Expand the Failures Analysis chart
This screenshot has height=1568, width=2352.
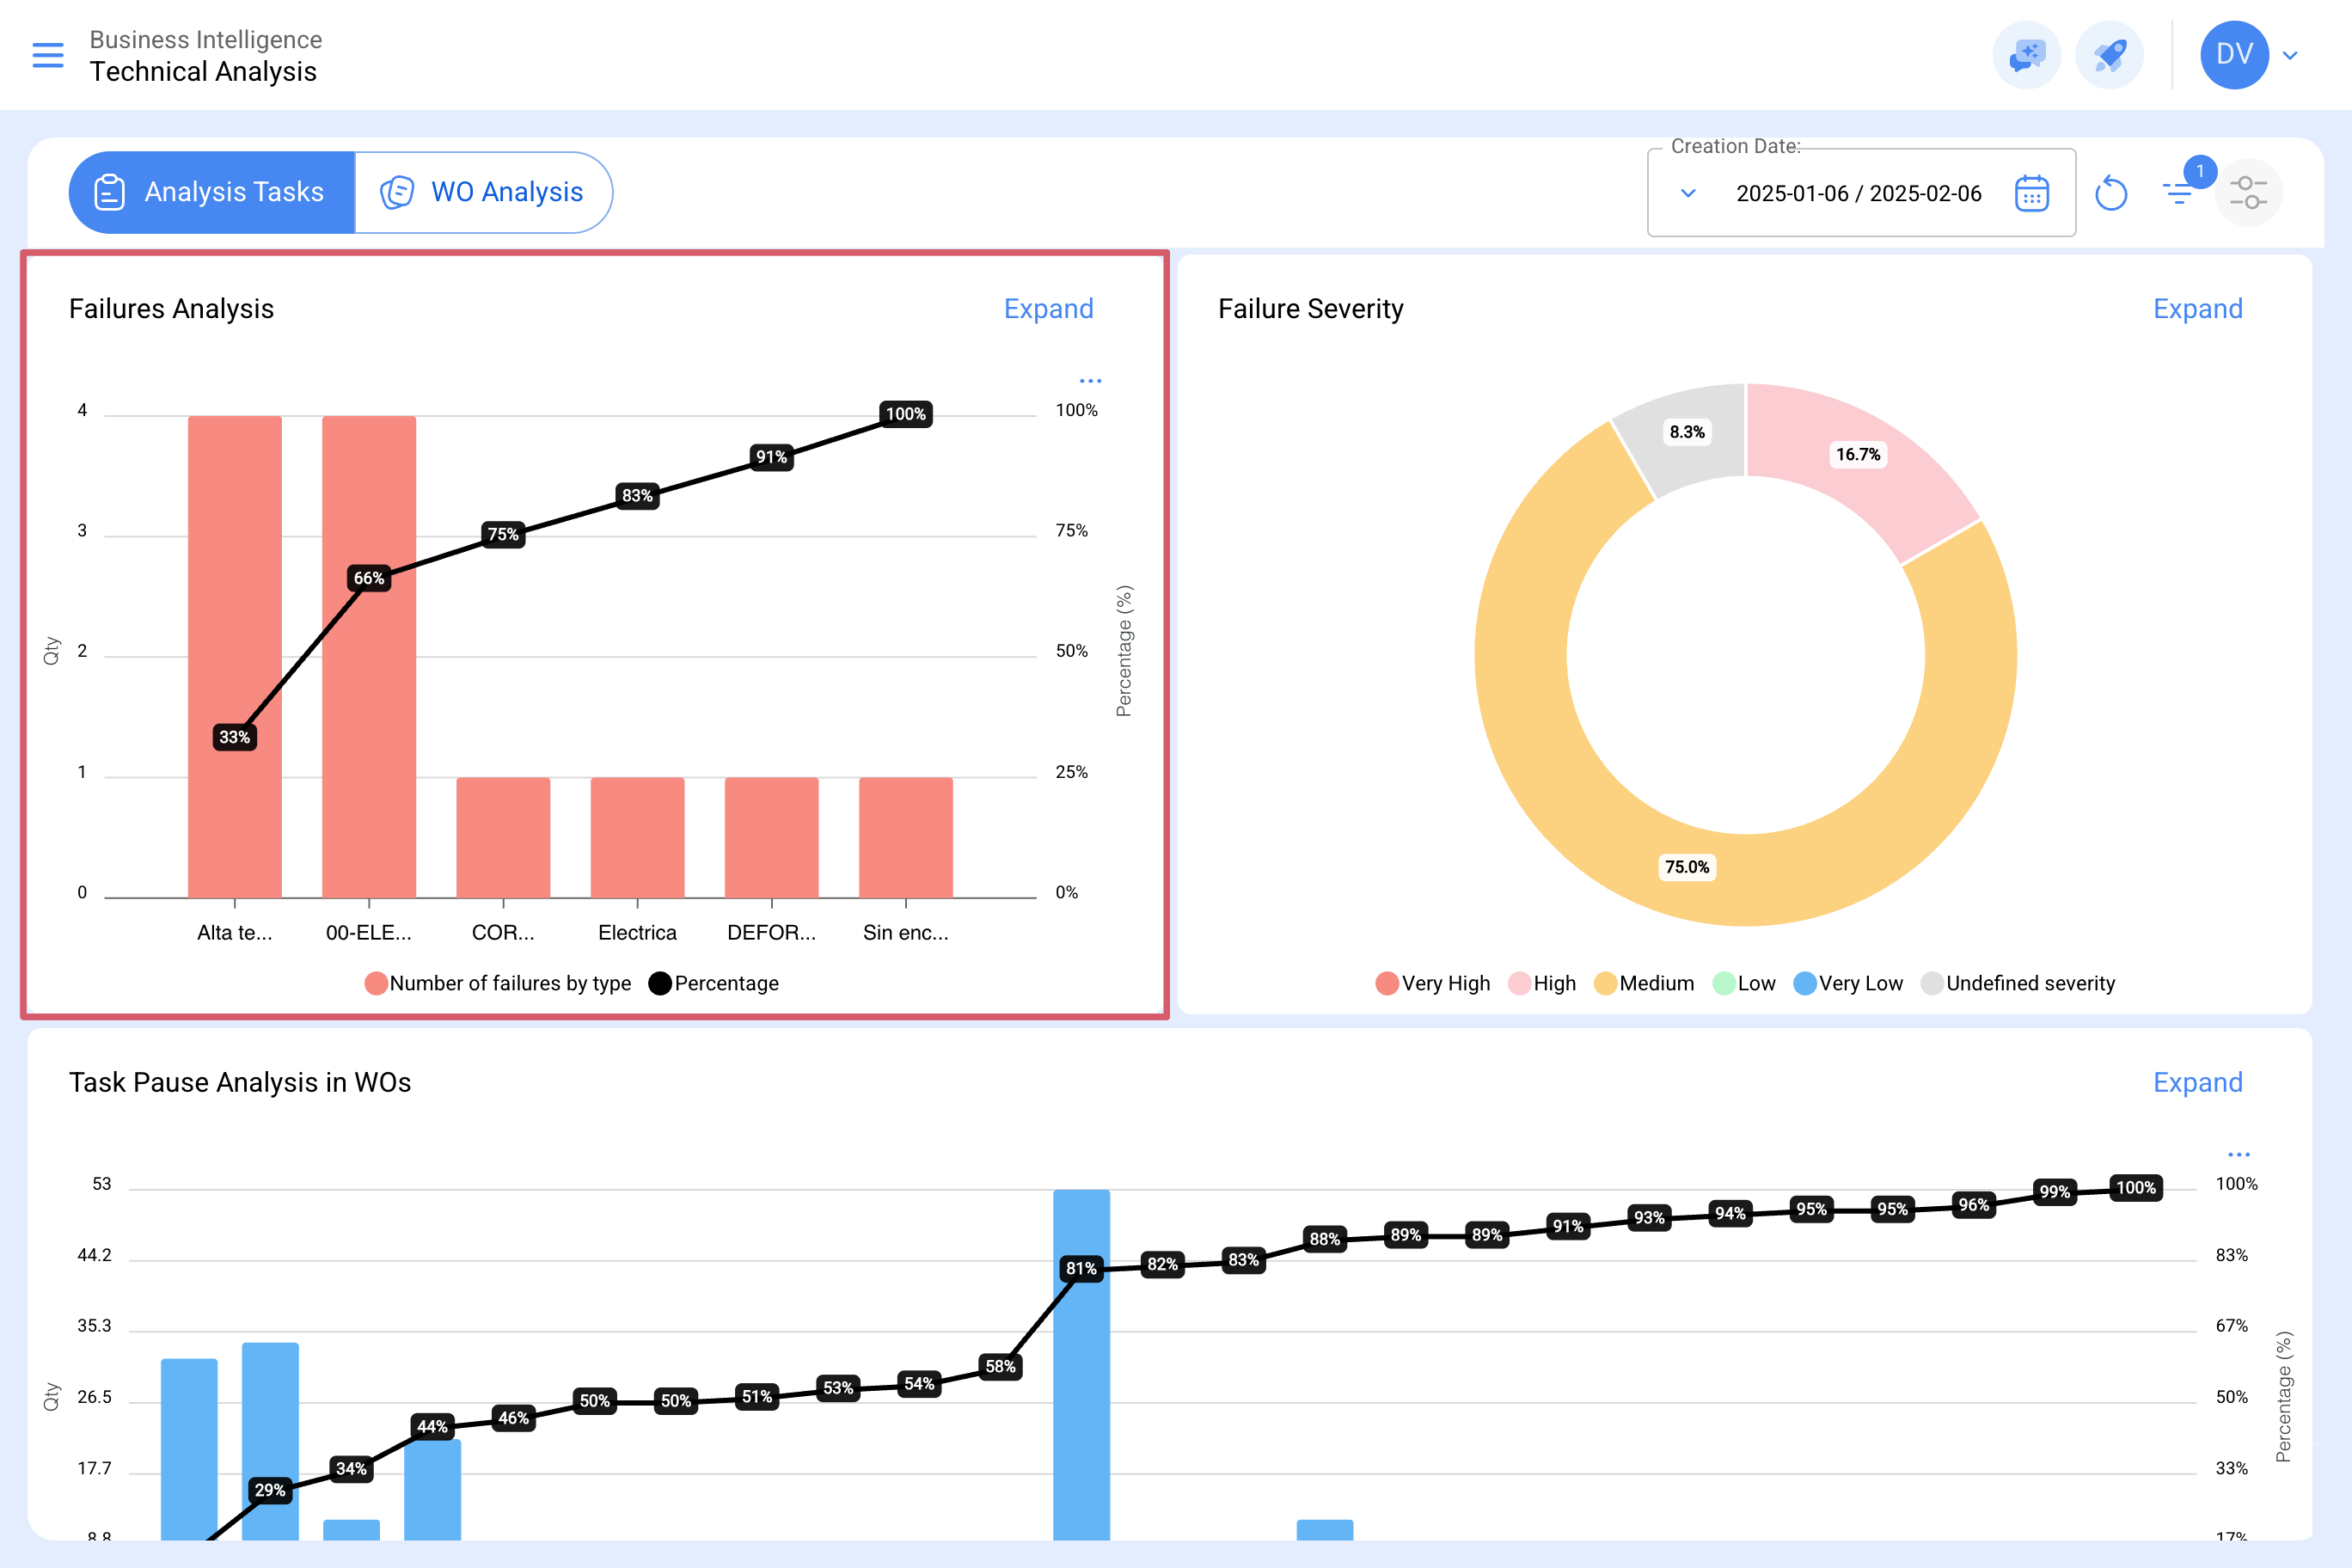(1048, 309)
